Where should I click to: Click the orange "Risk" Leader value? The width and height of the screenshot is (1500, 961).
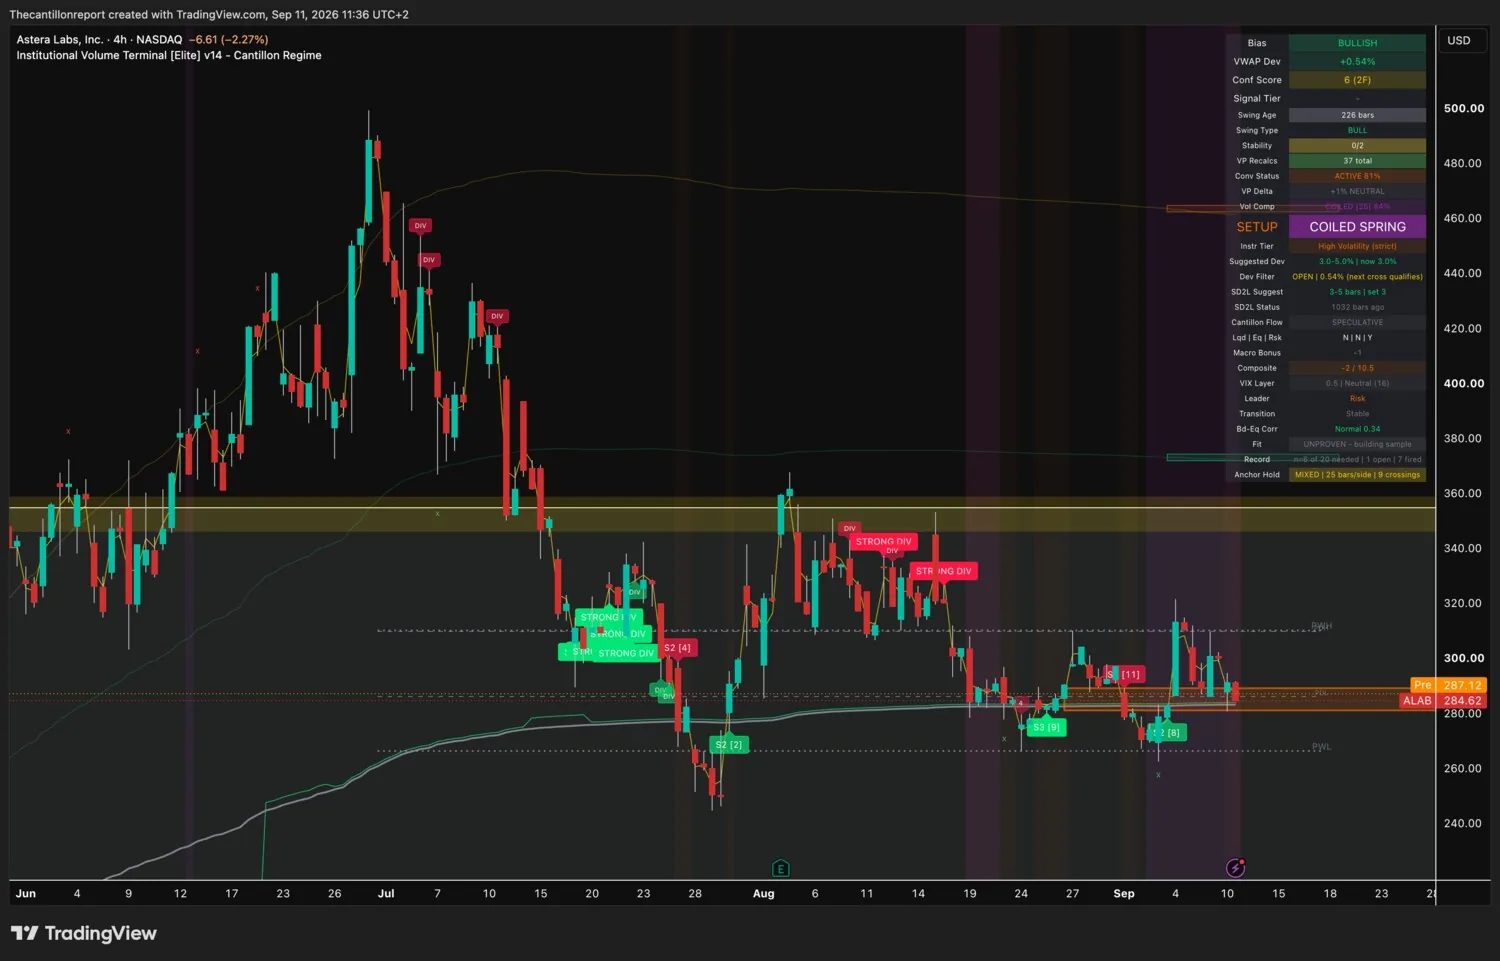[x=1357, y=399]
